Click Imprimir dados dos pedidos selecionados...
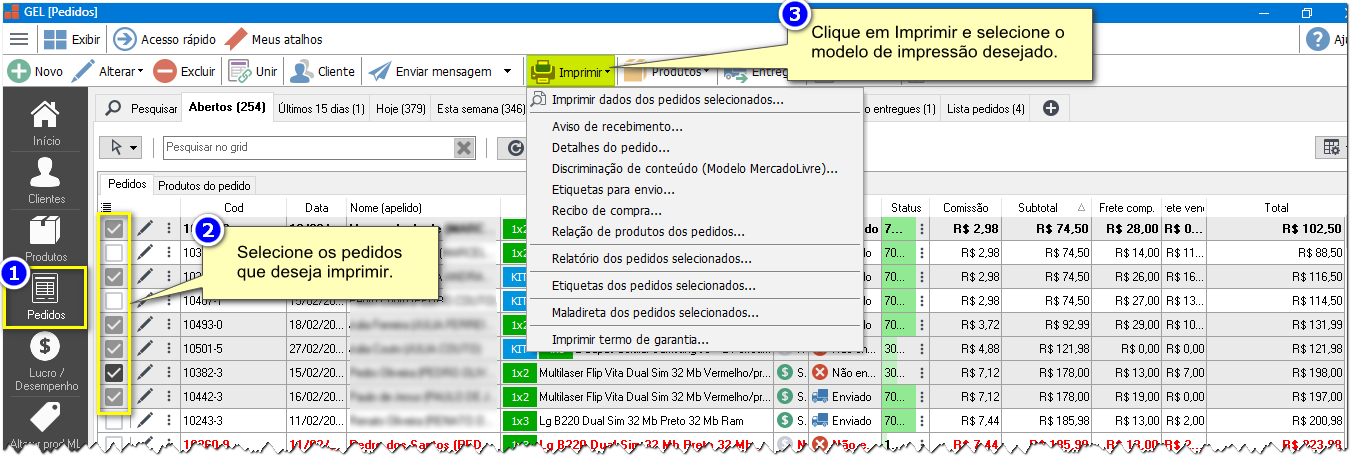Screen dimensions: 1351x463 (x=667, y=100)
